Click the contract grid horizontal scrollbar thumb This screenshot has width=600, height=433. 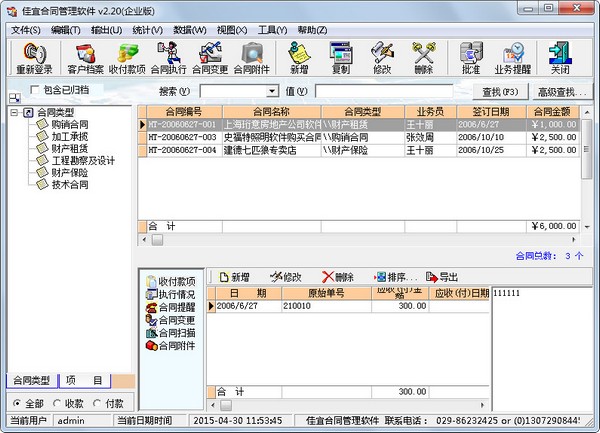pos(157,240)
